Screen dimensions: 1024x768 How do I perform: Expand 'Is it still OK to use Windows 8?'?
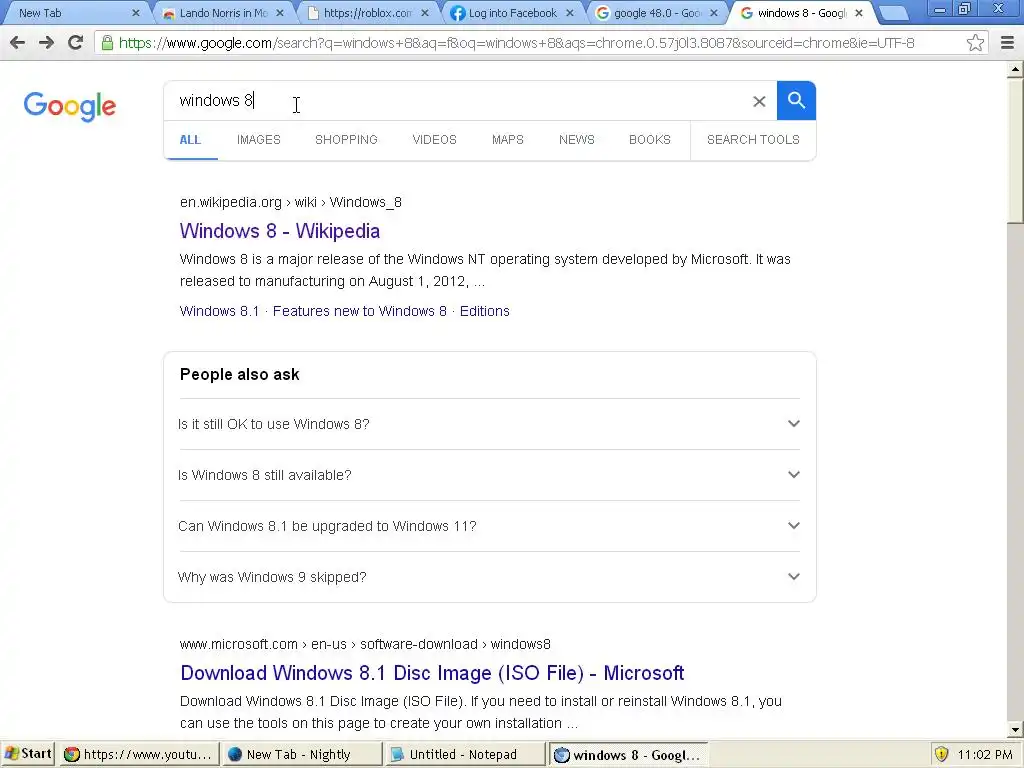(x=489, y=424)
